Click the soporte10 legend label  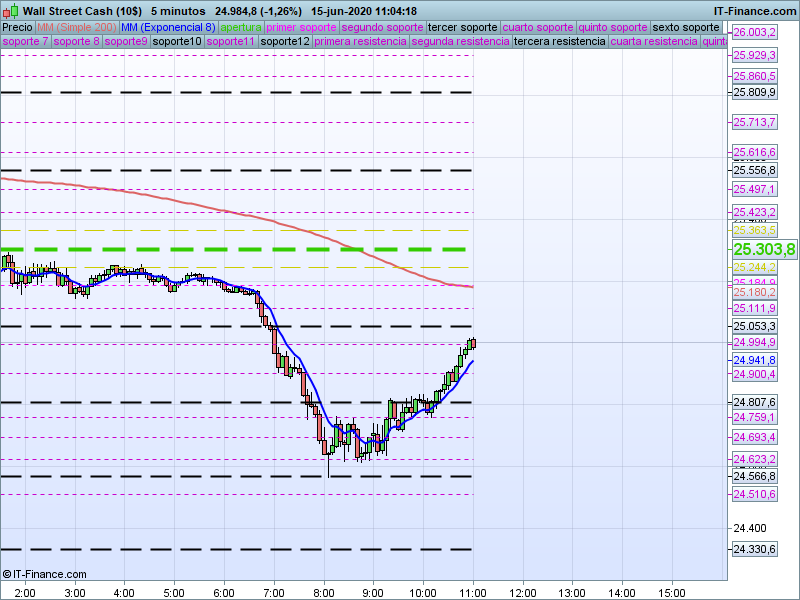pyautogui.click(x=178, y=41)
